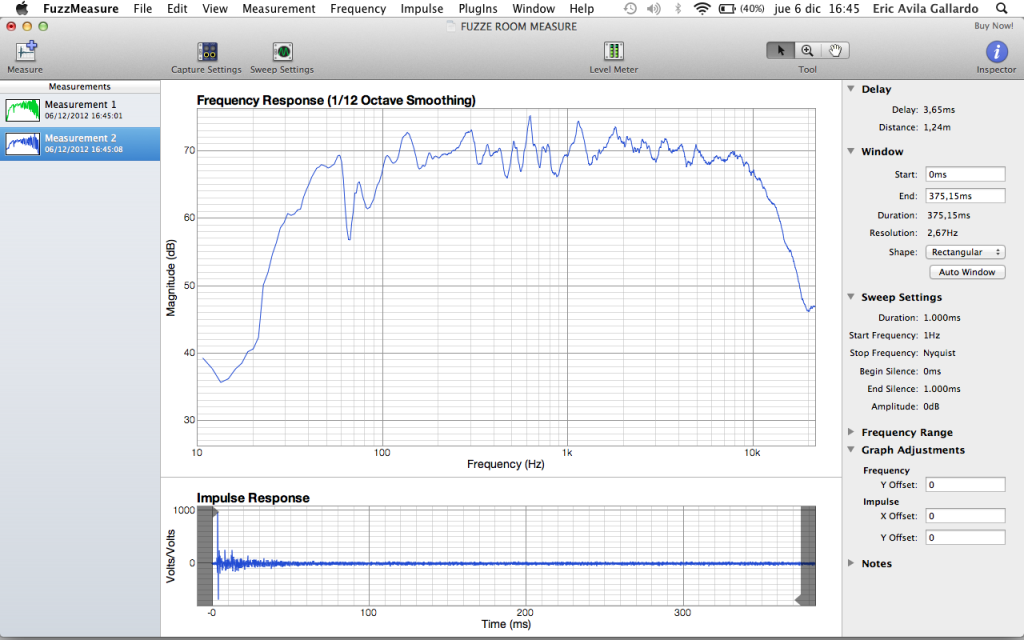Click the clock showing jue 6 dic 16:45

[817, 8]
